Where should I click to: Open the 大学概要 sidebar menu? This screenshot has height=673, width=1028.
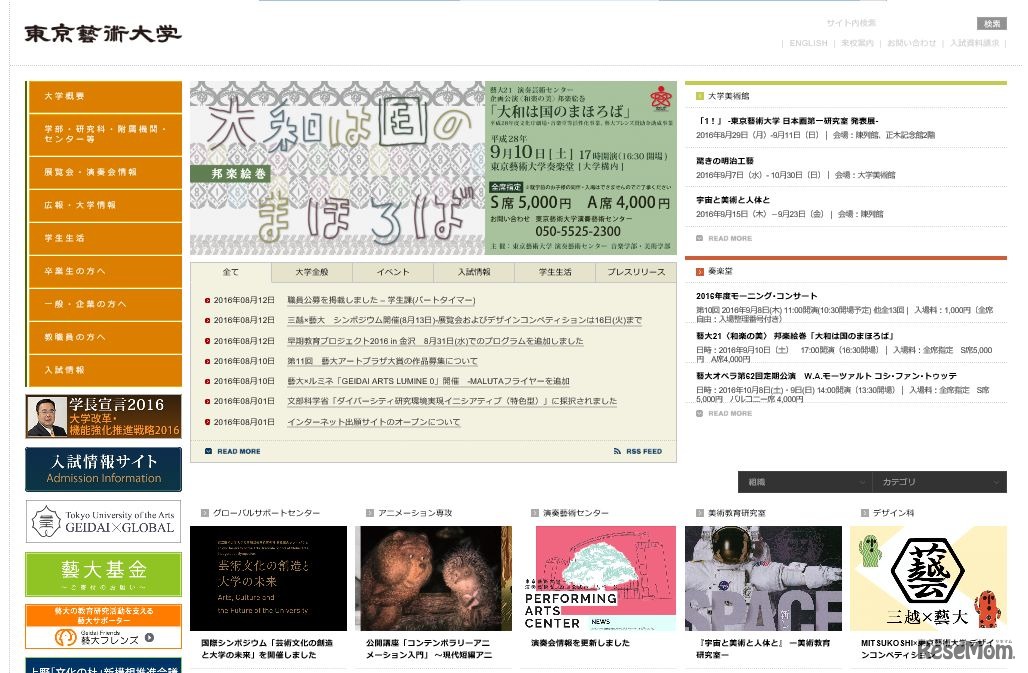coord(105,96)
